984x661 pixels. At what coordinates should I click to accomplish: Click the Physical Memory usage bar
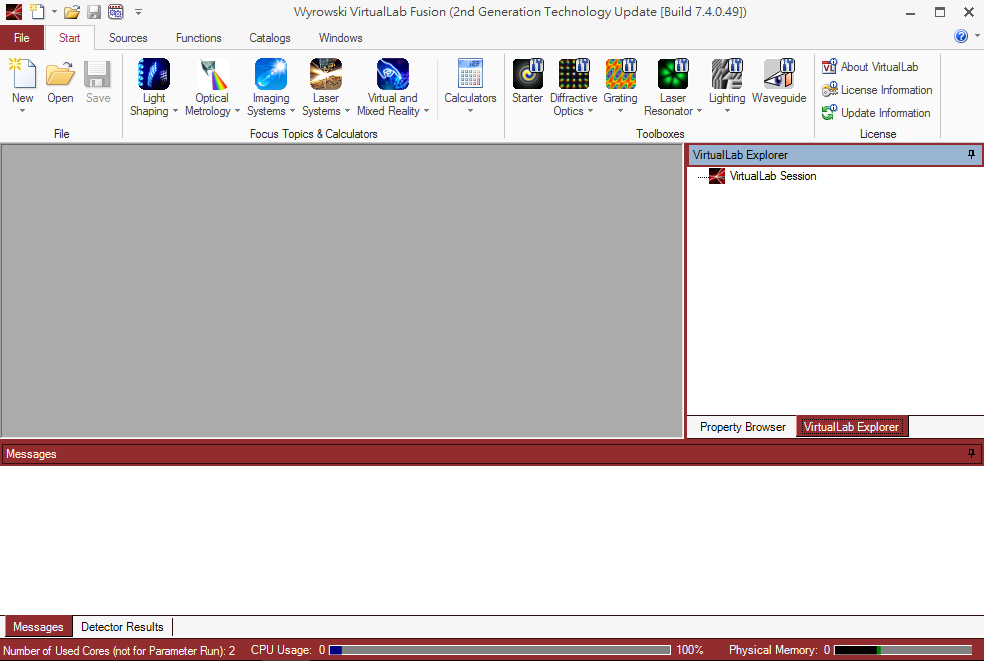pos(903,650)
